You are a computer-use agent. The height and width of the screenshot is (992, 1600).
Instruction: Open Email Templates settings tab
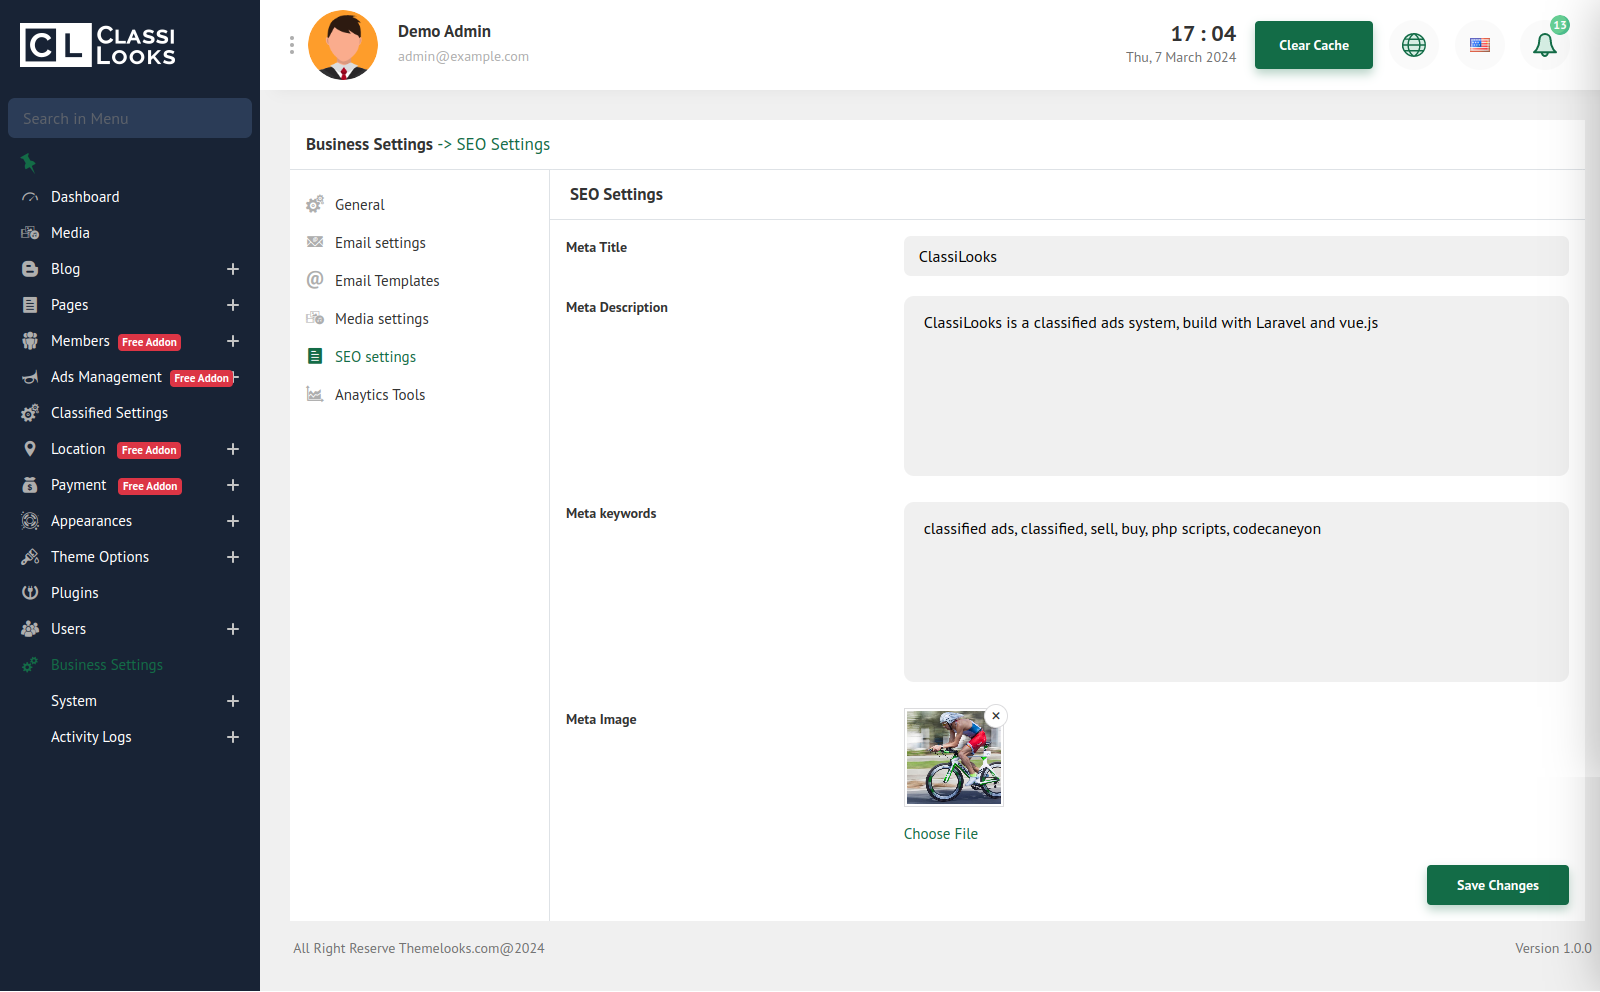[387, 281]
